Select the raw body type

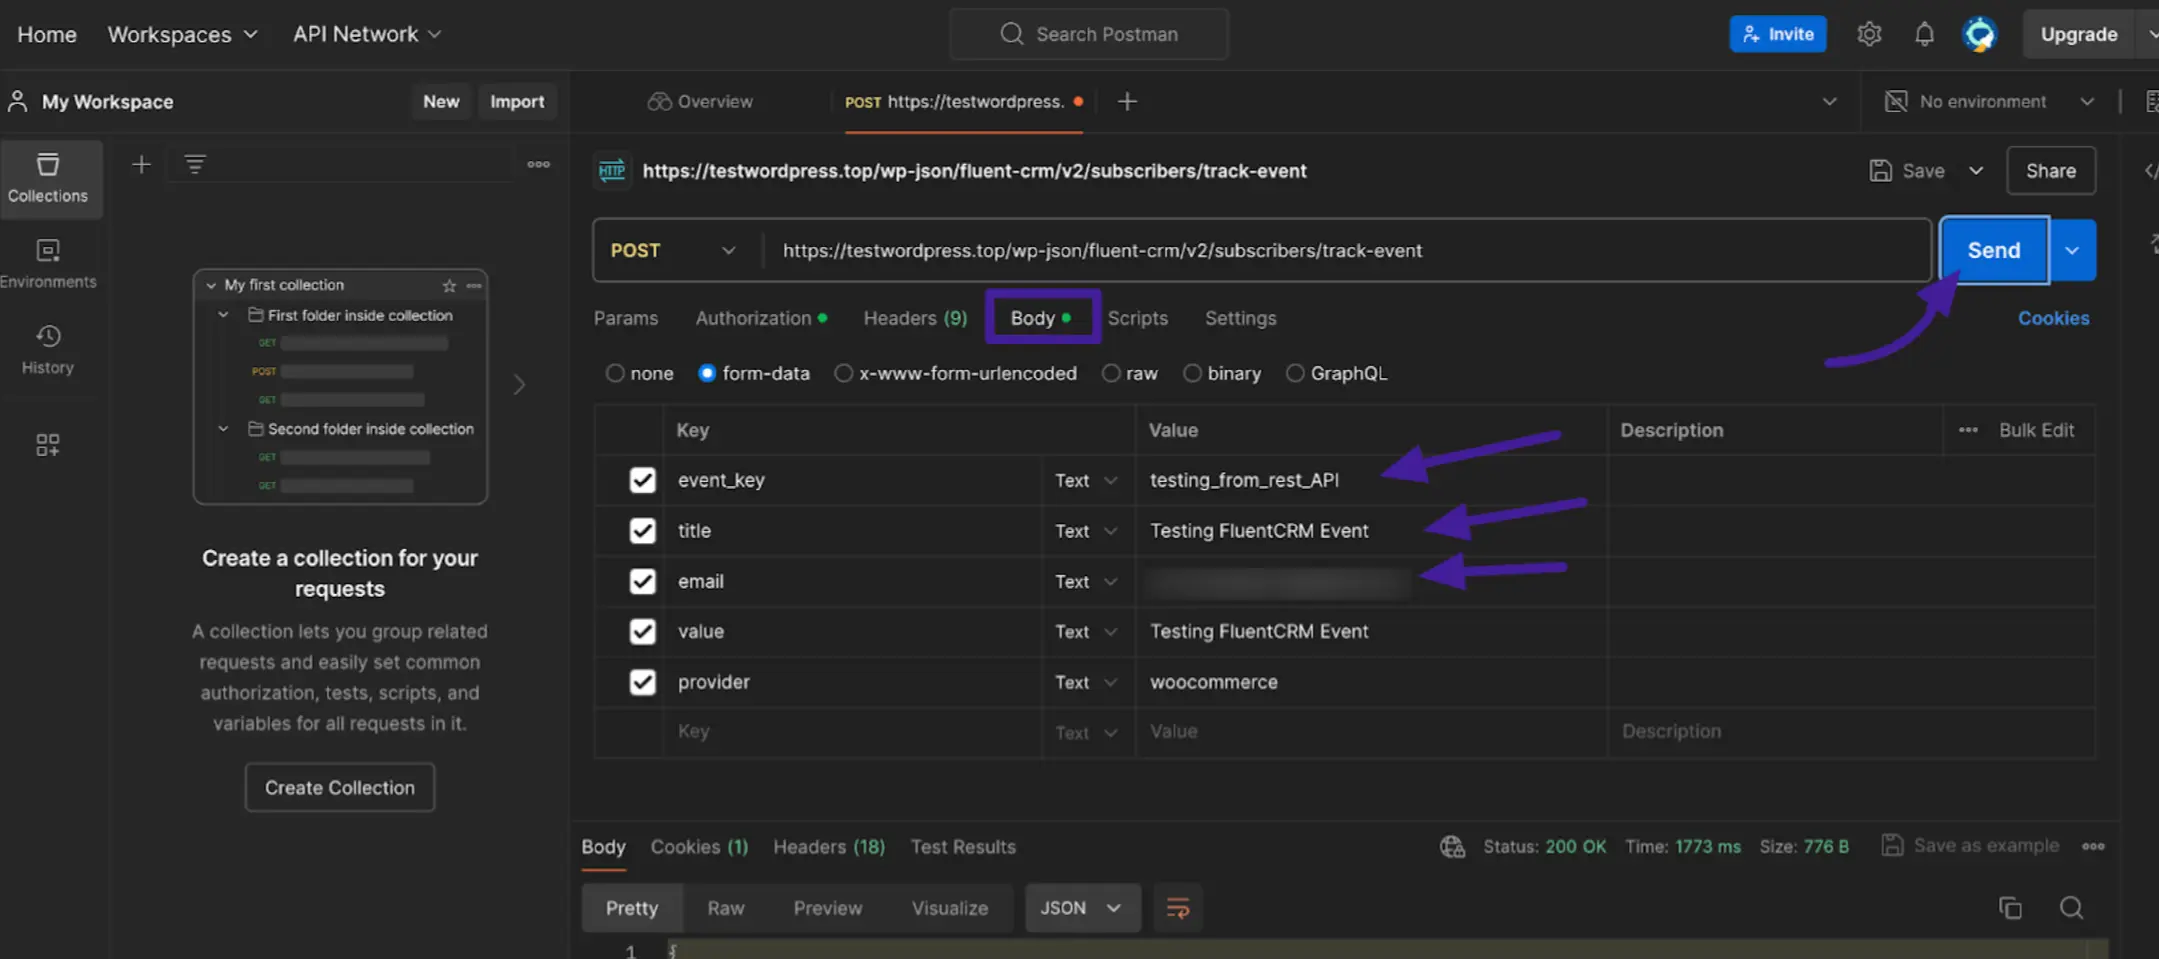[x=1111, y=373]
